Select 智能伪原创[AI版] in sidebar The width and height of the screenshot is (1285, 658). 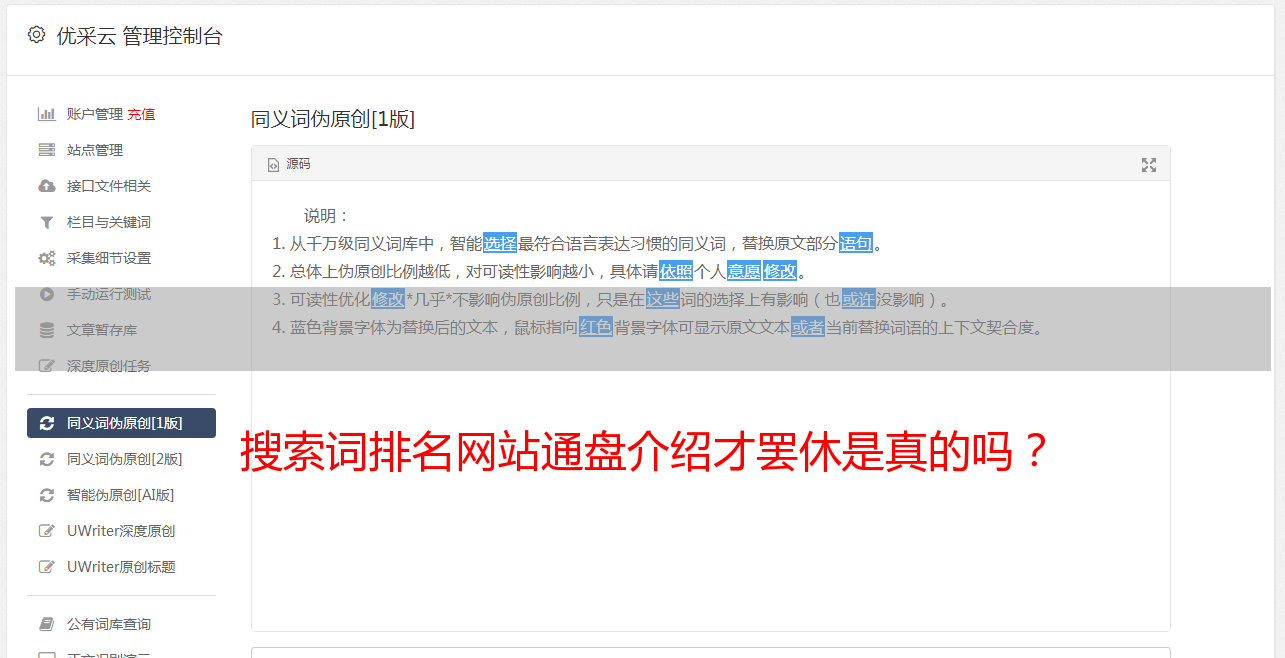pos(120,495)
